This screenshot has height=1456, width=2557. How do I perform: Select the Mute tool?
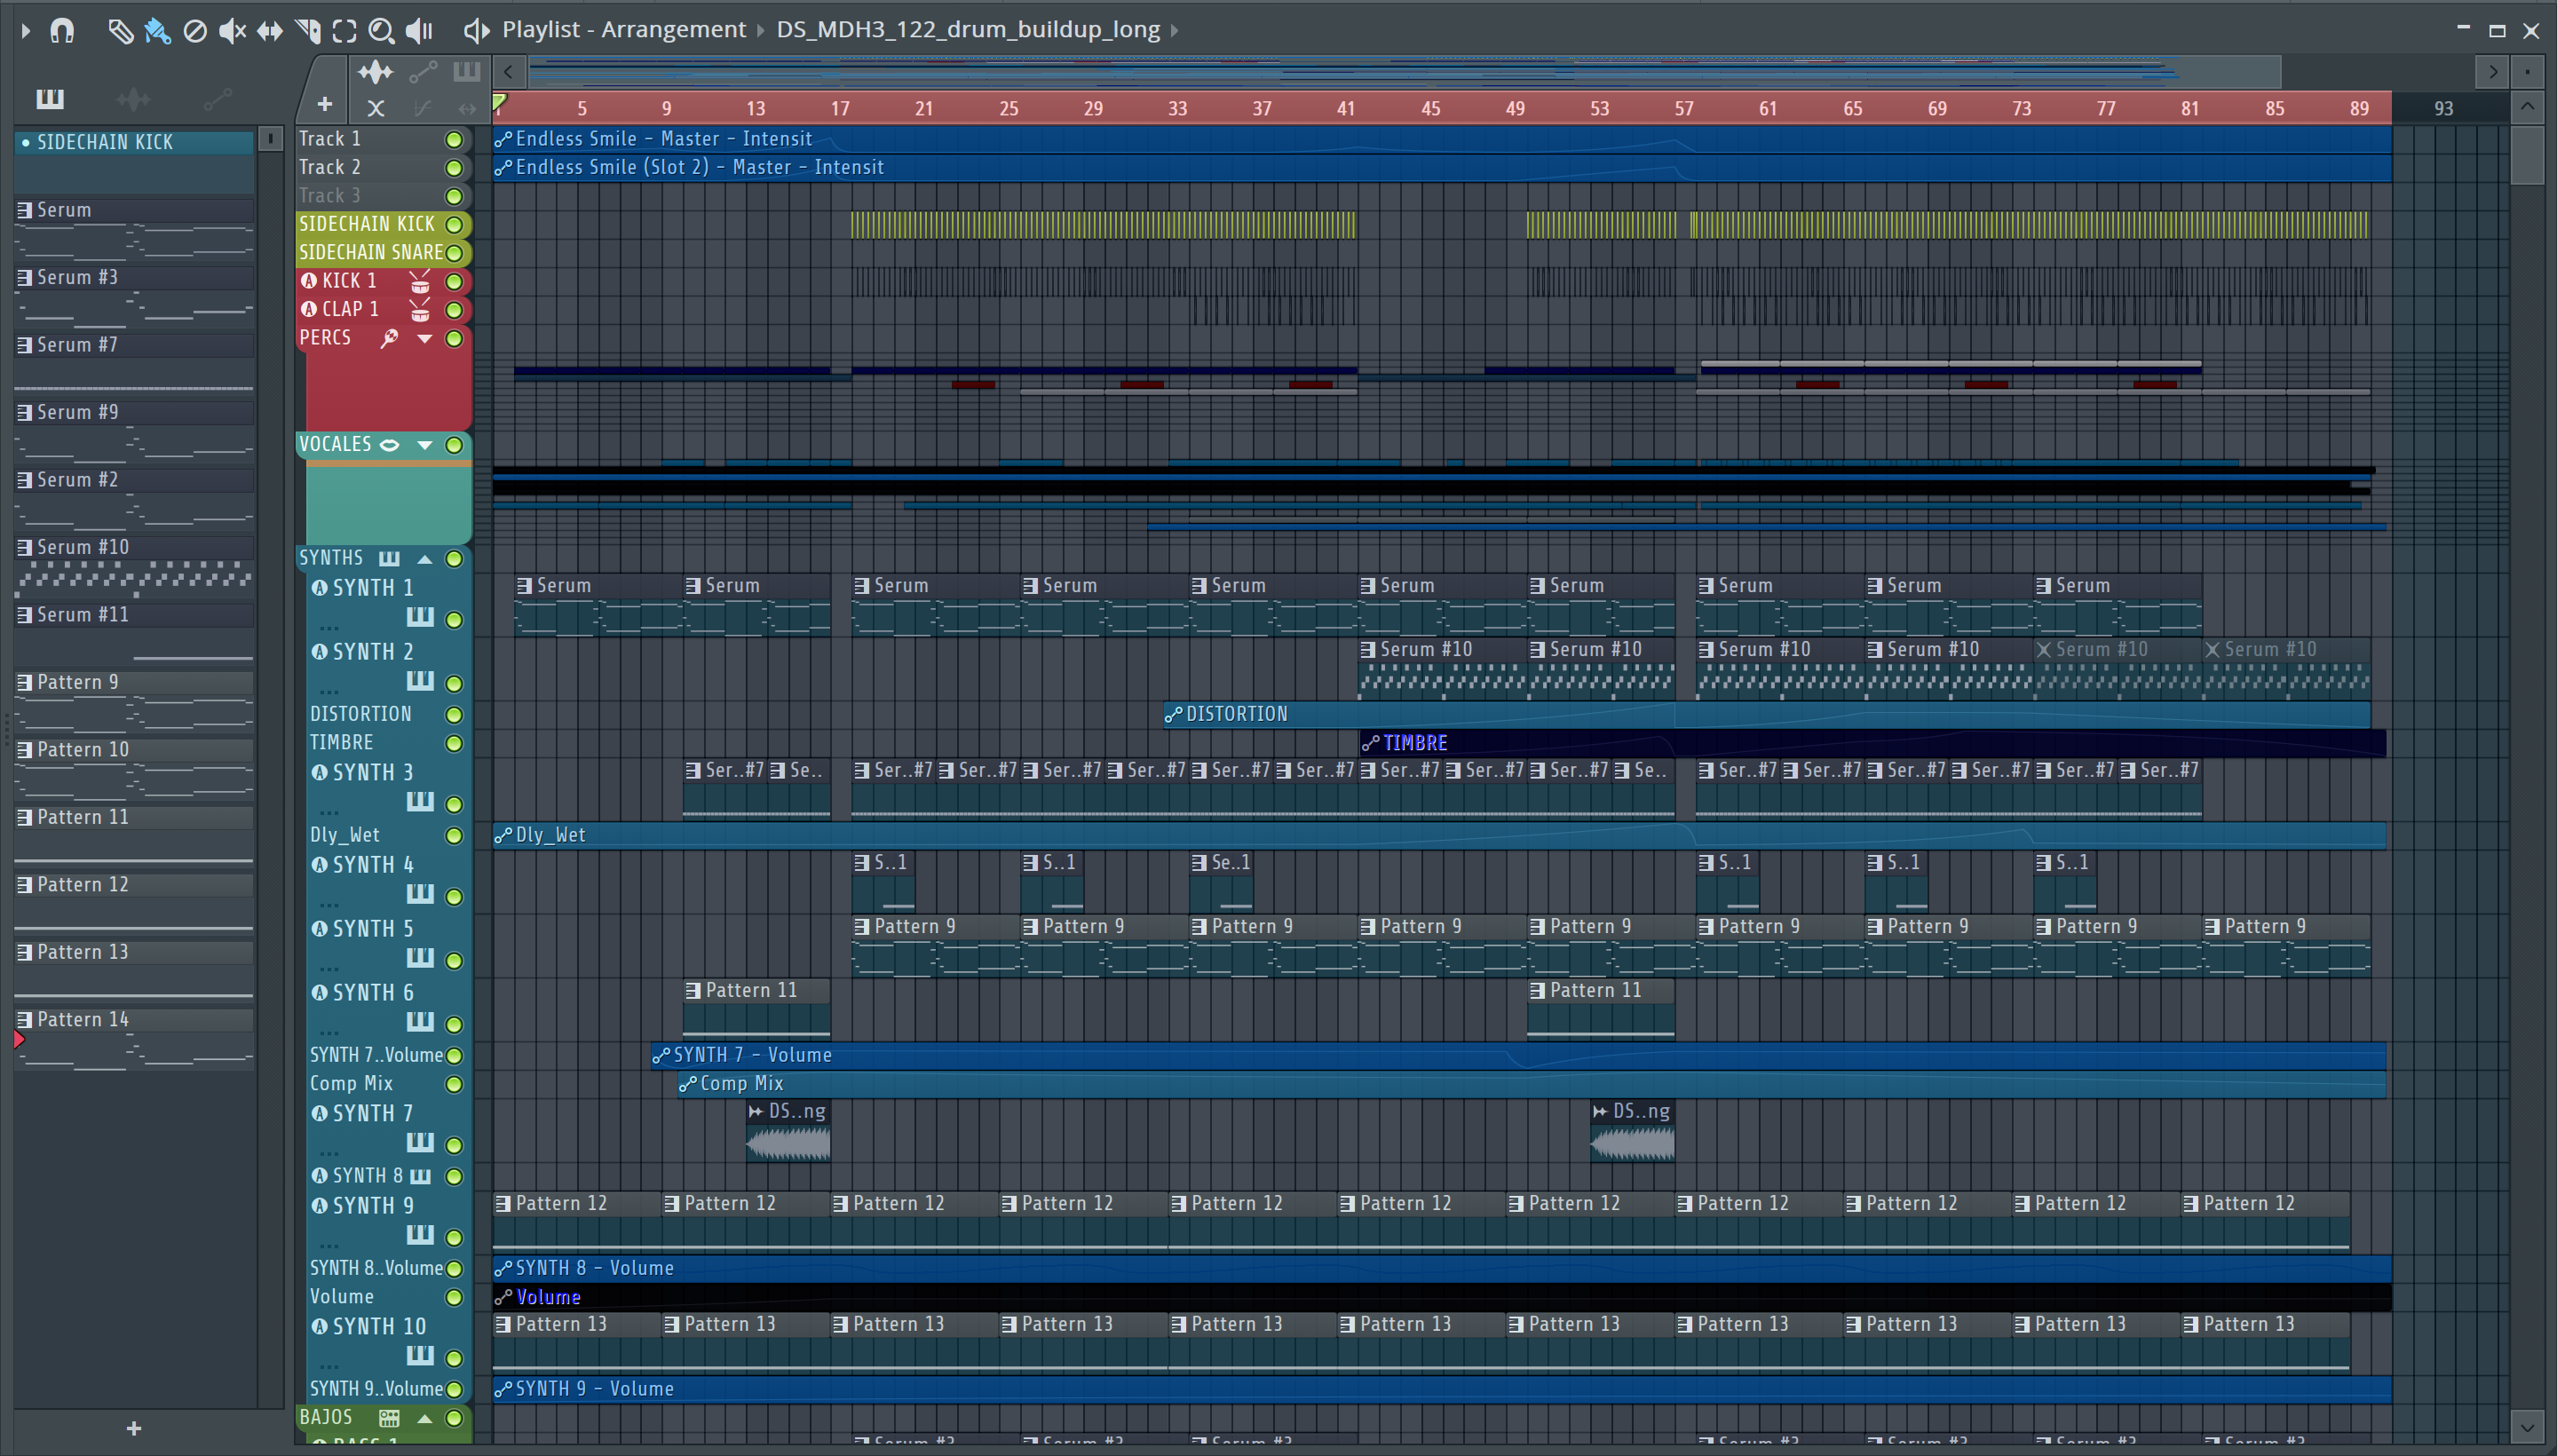[232, 31]
